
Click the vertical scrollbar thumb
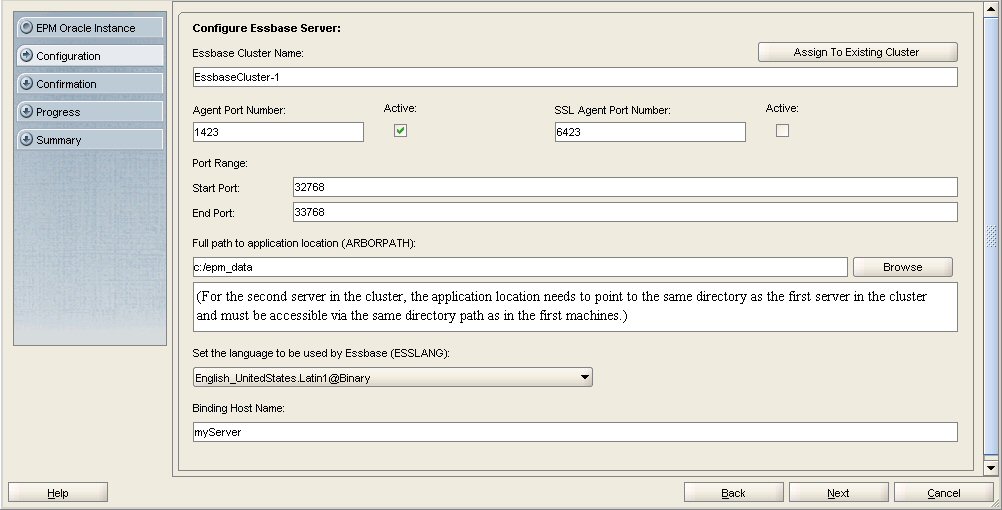991,236
